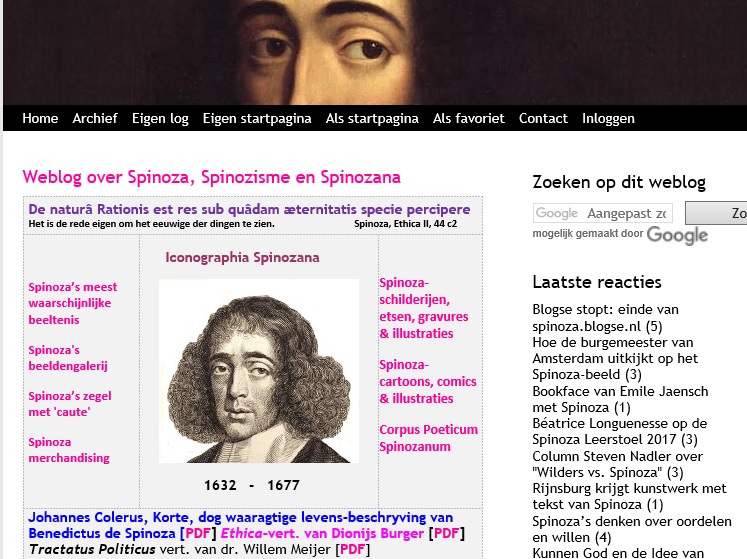
Task: Open the PDF link after Dionijs Burger
Action: point(446,533)
